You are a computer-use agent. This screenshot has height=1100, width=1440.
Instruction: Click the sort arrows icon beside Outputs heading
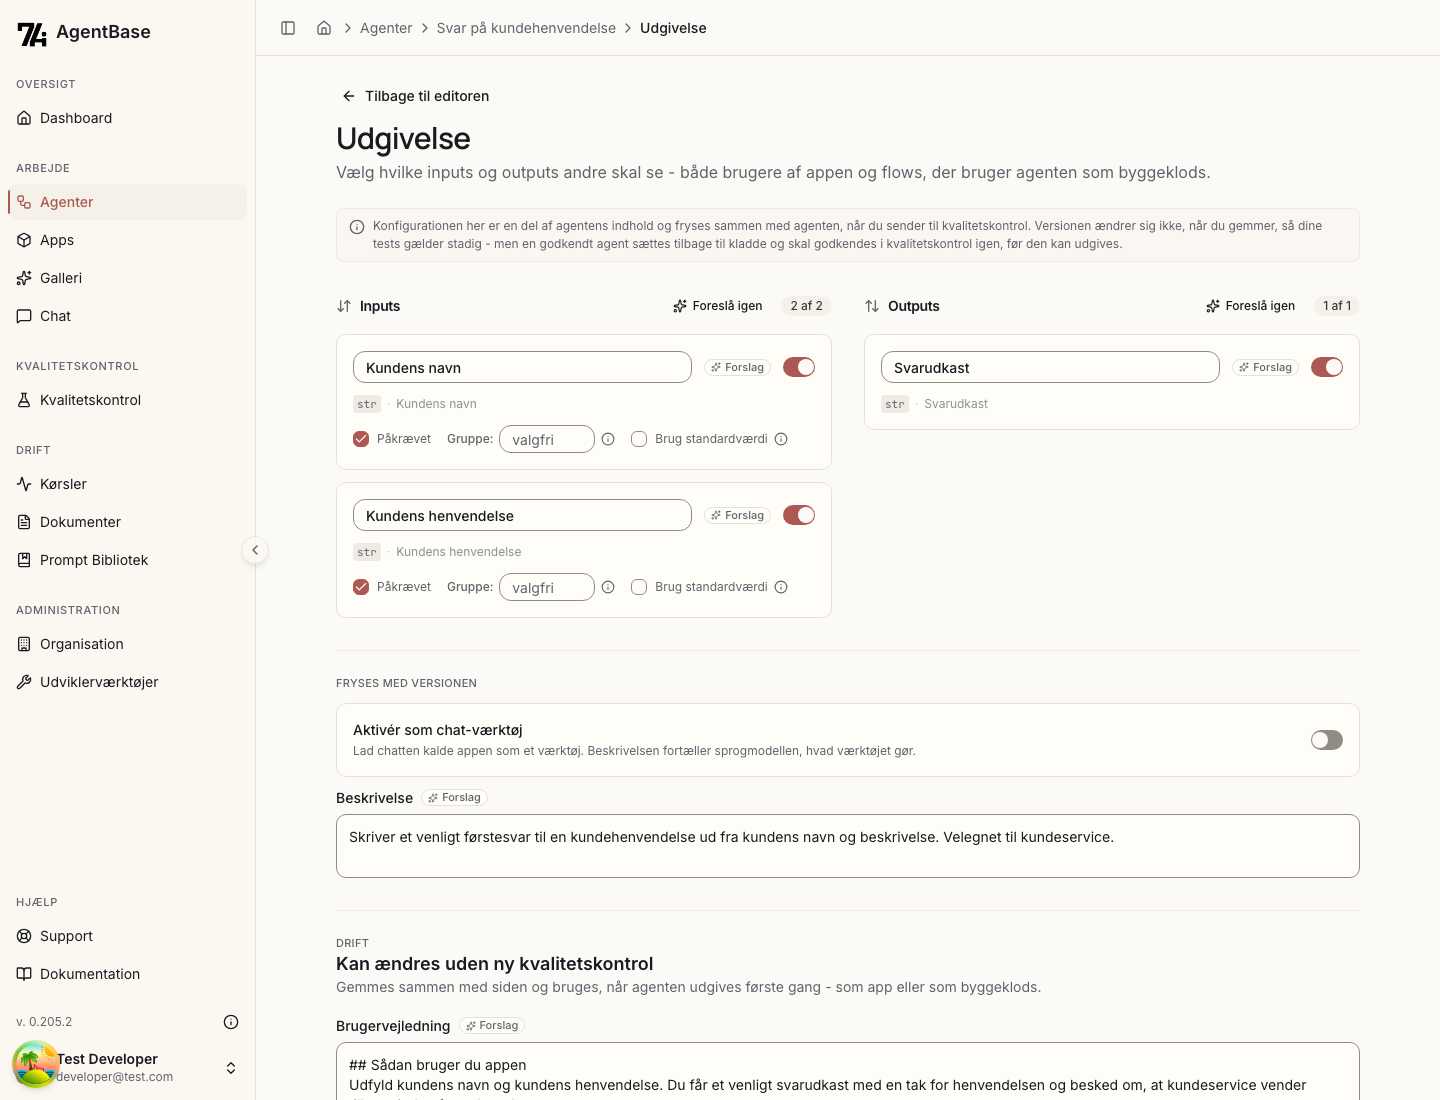point(872,306)
